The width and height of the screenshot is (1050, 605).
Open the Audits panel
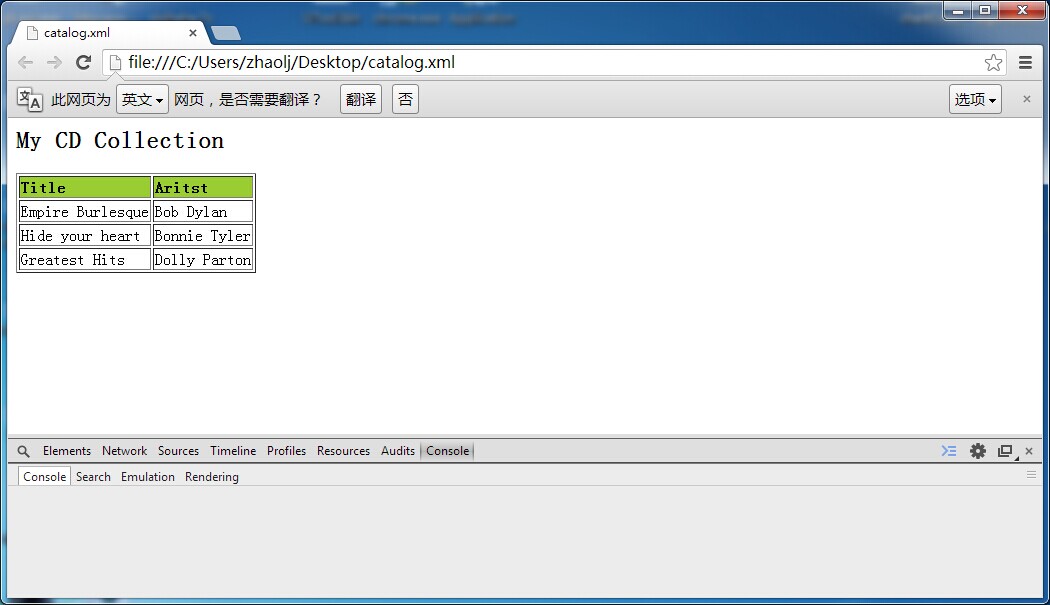(x=398, y=451)
